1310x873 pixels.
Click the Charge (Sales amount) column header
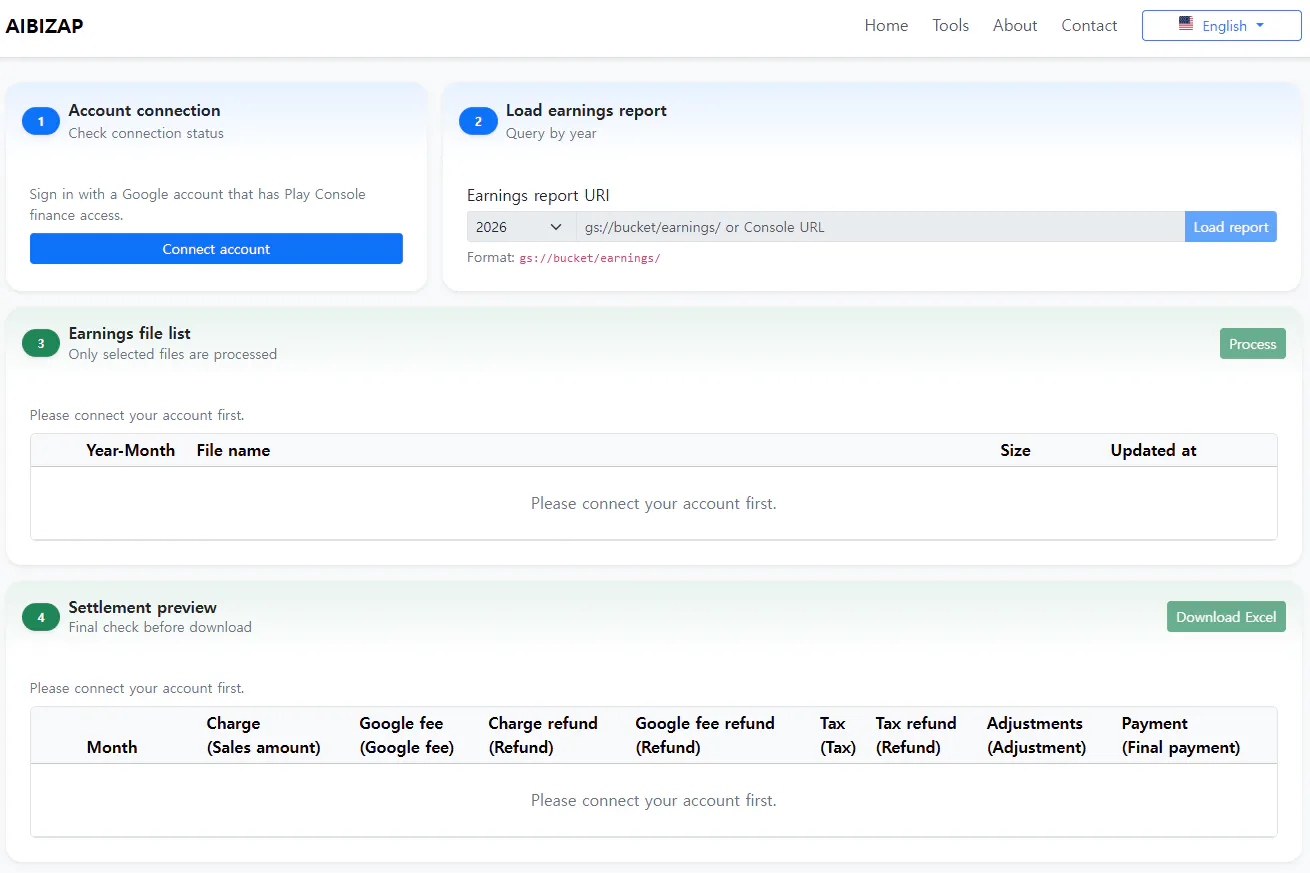(x=263, y=735)
